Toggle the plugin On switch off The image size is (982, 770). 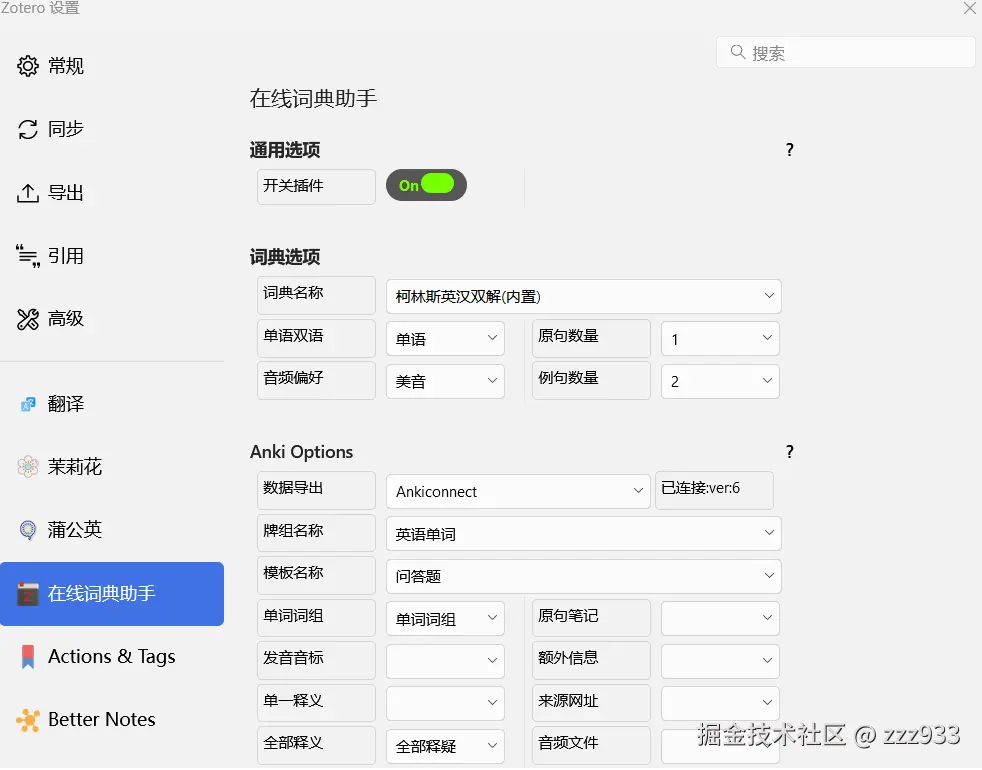coord(426,185)
